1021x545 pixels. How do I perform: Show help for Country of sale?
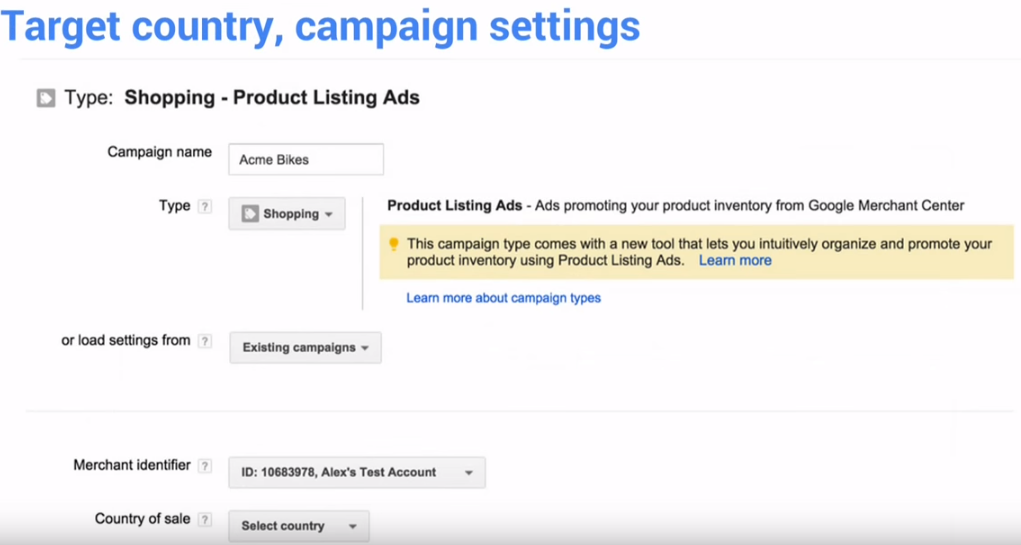(x=204, y=520)
